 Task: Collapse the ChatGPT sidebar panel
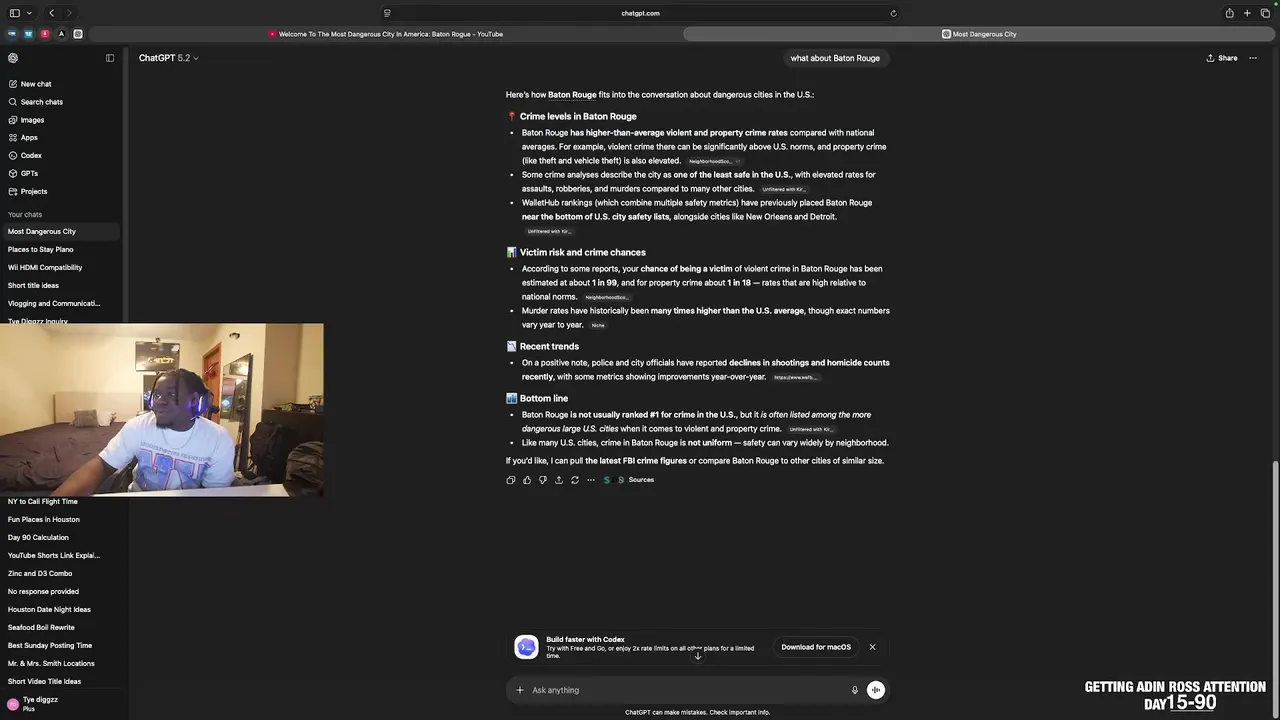pyautogui.click(x=110, y=58)
